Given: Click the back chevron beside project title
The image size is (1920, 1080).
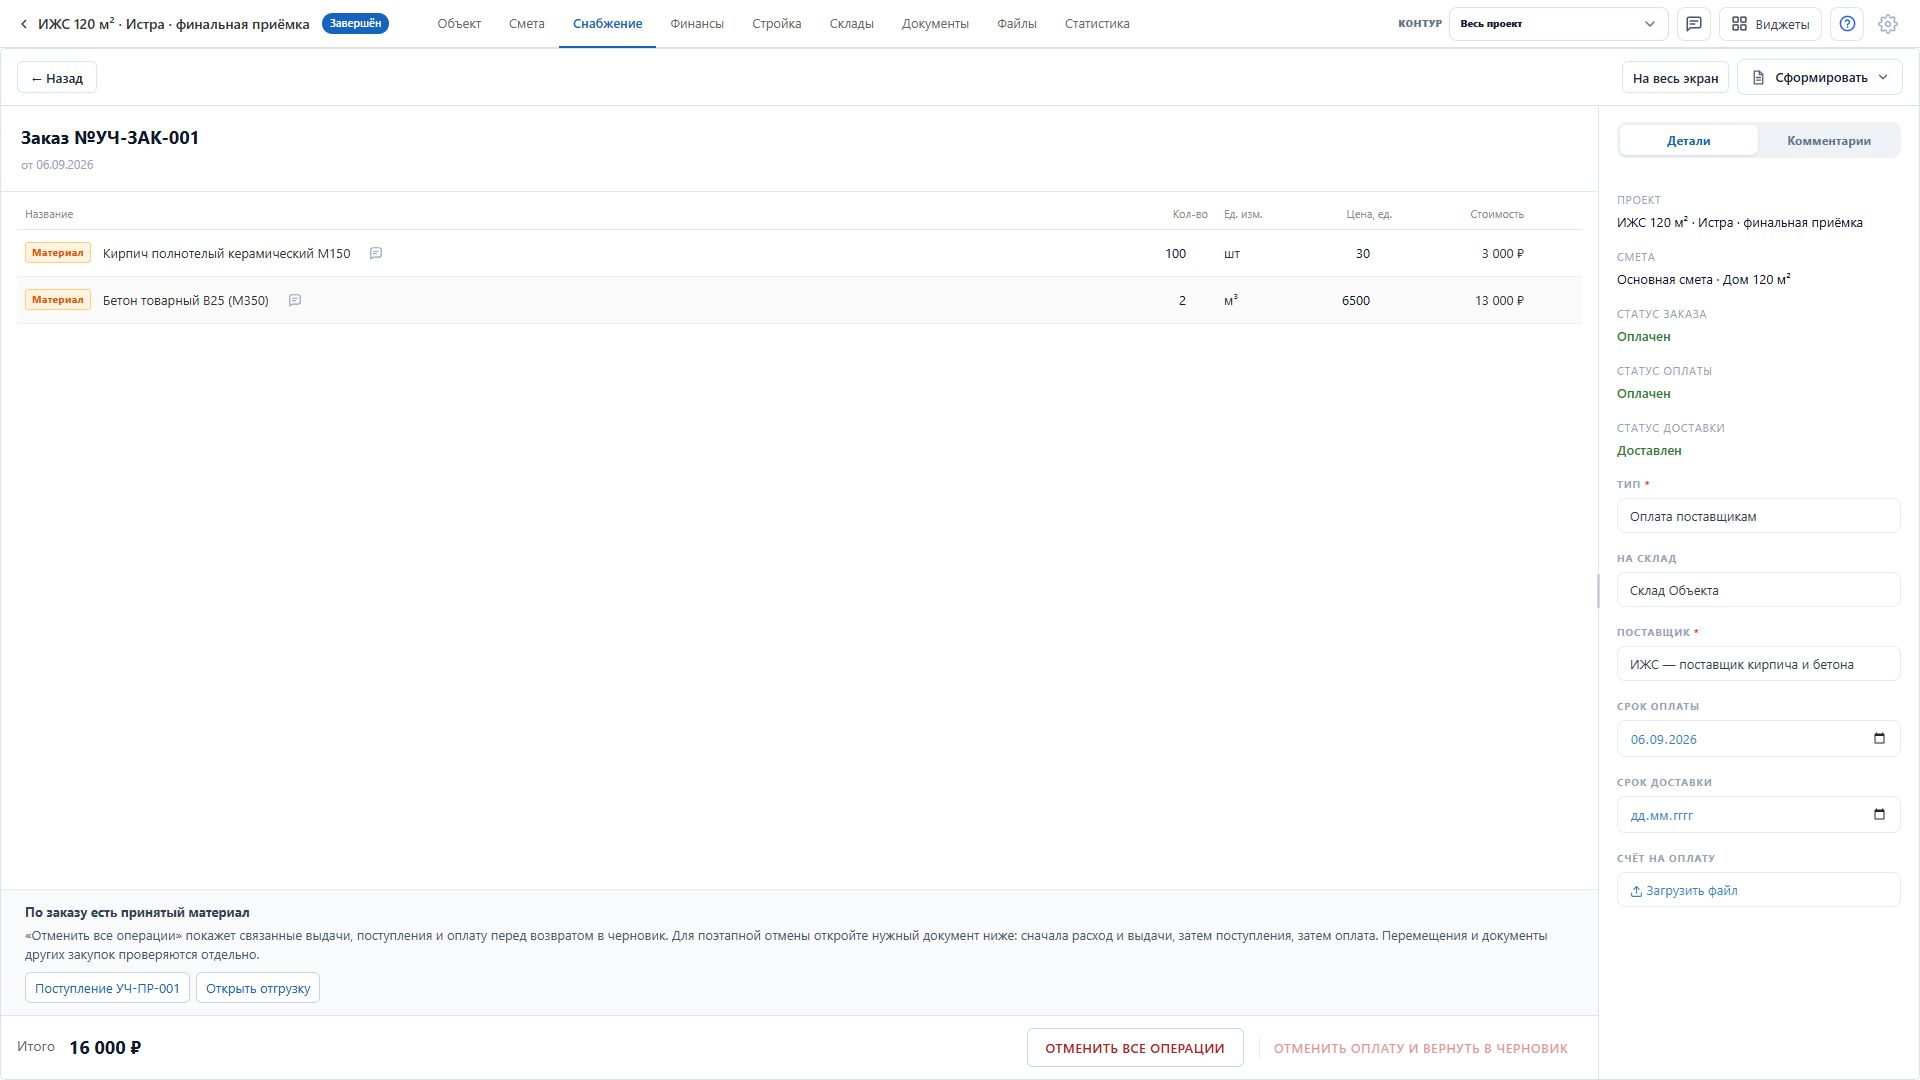Looking at the screenshot, I should pos(24,24).
